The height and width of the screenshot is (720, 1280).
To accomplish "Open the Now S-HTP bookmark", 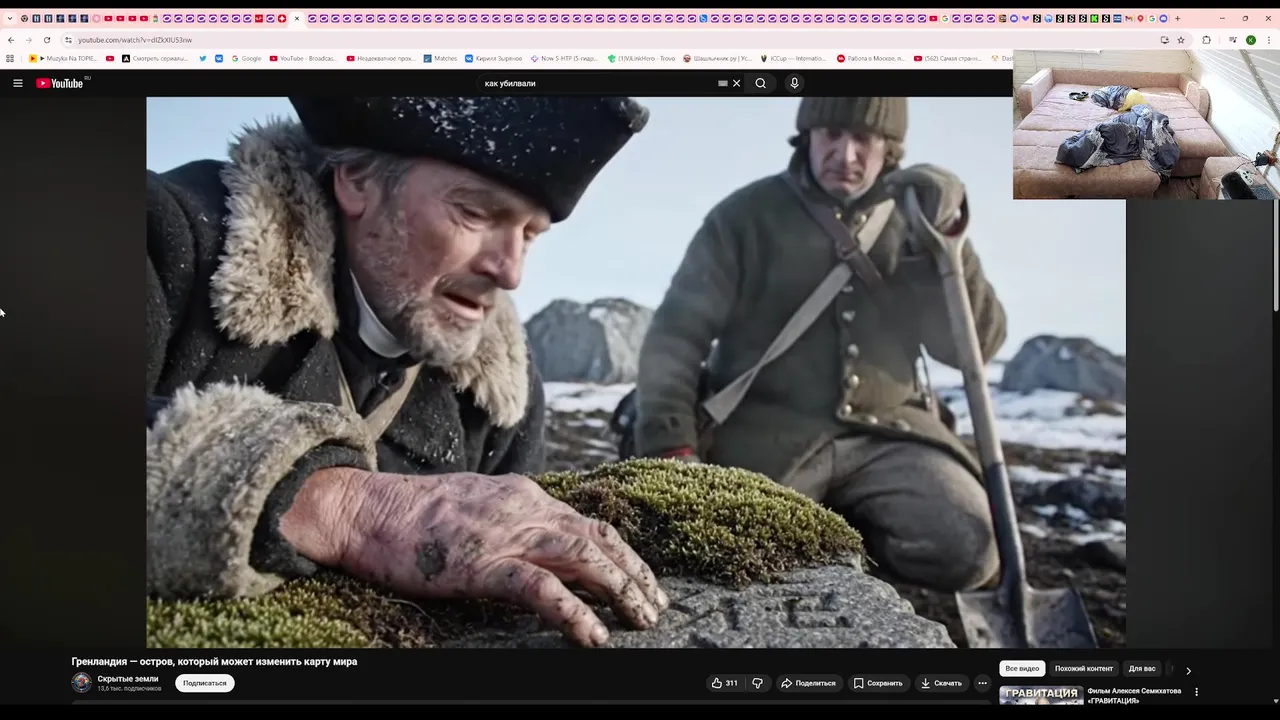I will click(x=565, y=59).
